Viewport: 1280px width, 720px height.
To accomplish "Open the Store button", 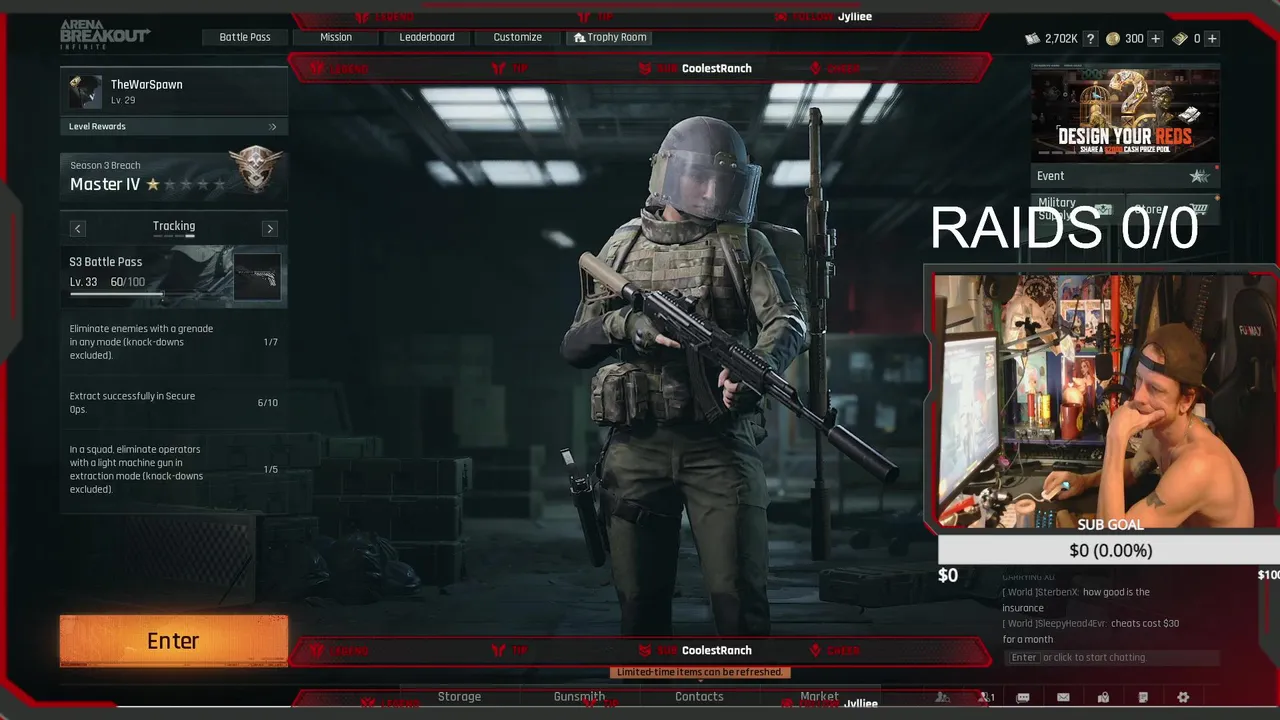I will coord(1173,209).
